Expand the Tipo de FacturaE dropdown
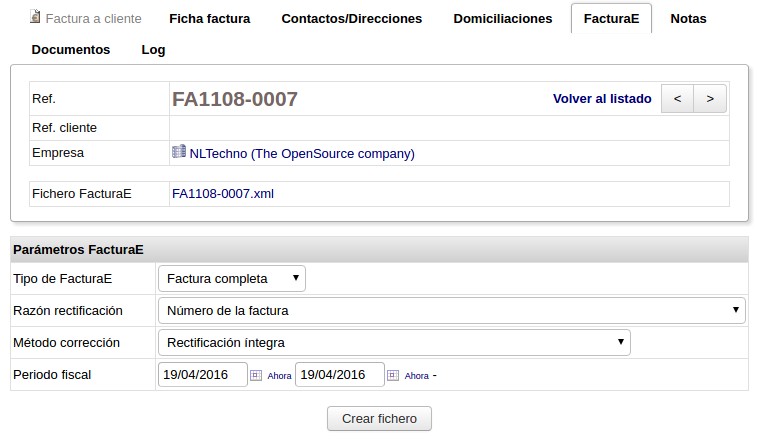This screenshot has height=439, width=757. [x=232, y=278]
